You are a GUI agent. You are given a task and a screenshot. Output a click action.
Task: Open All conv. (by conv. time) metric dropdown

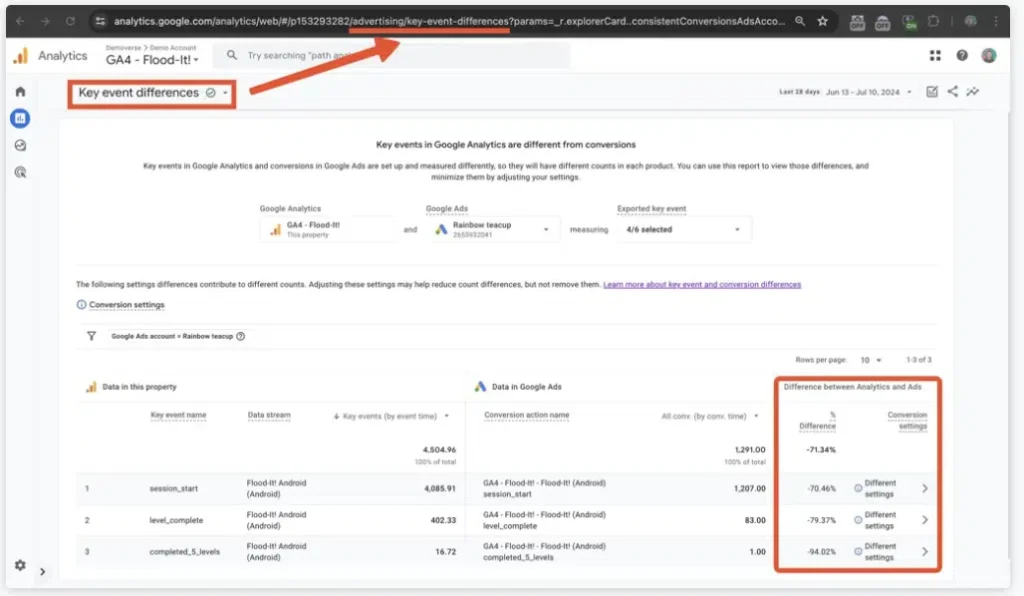coord(756,416)
